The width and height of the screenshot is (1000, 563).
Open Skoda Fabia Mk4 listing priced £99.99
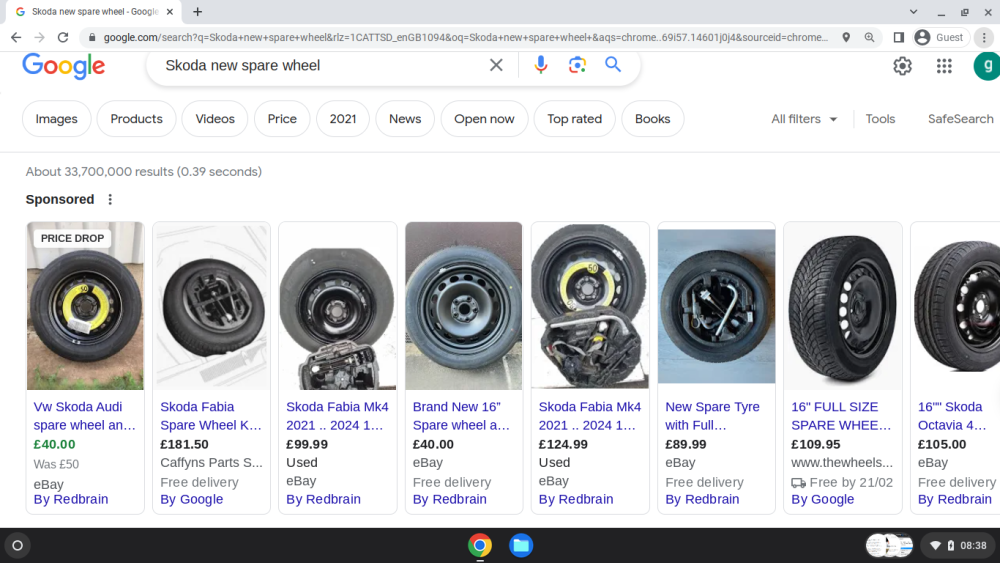click(337, 416)
